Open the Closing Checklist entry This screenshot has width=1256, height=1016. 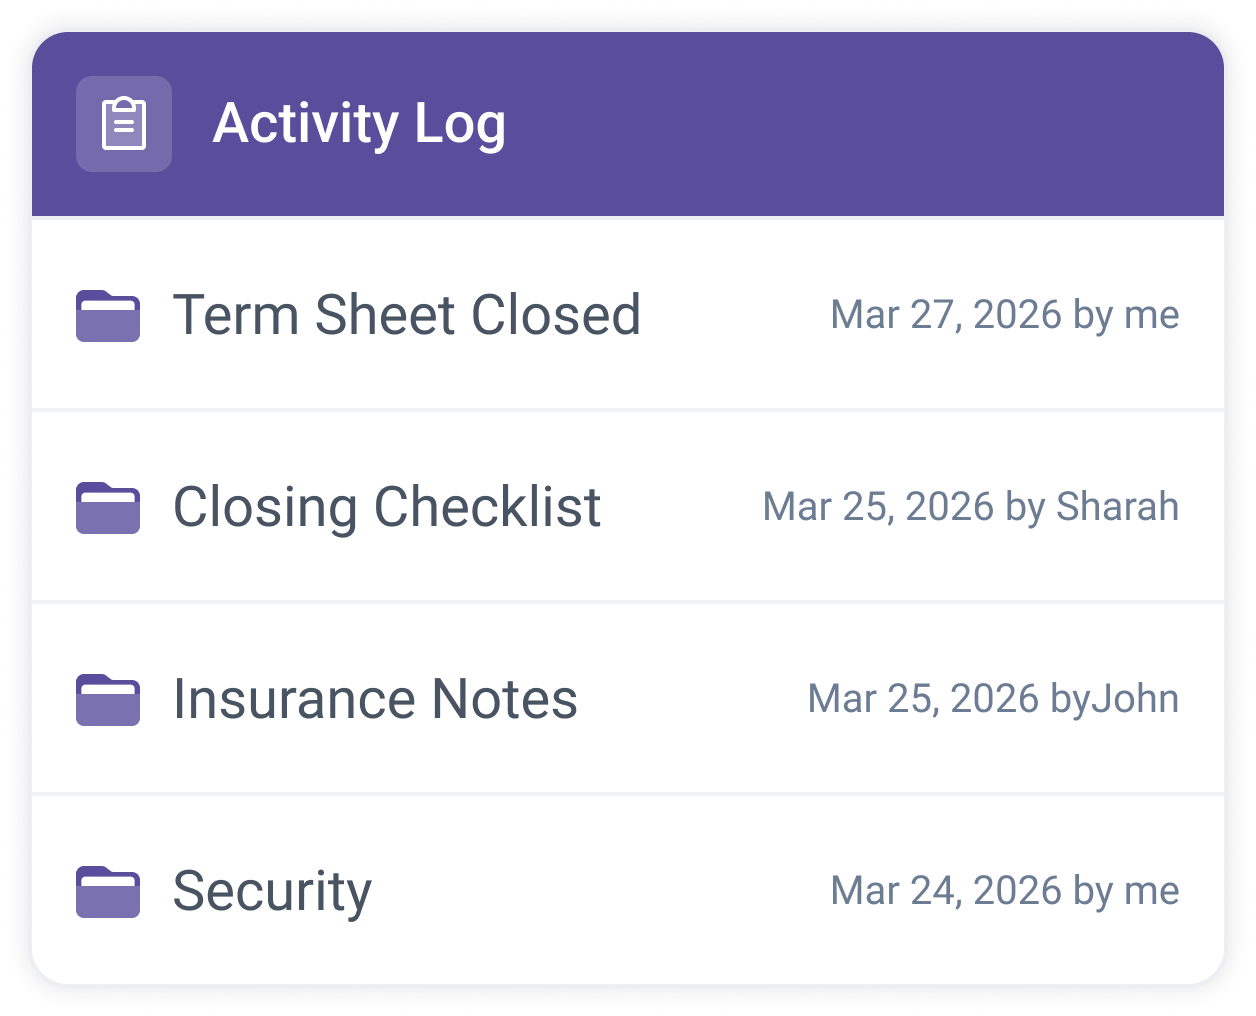tap(387, 507)
